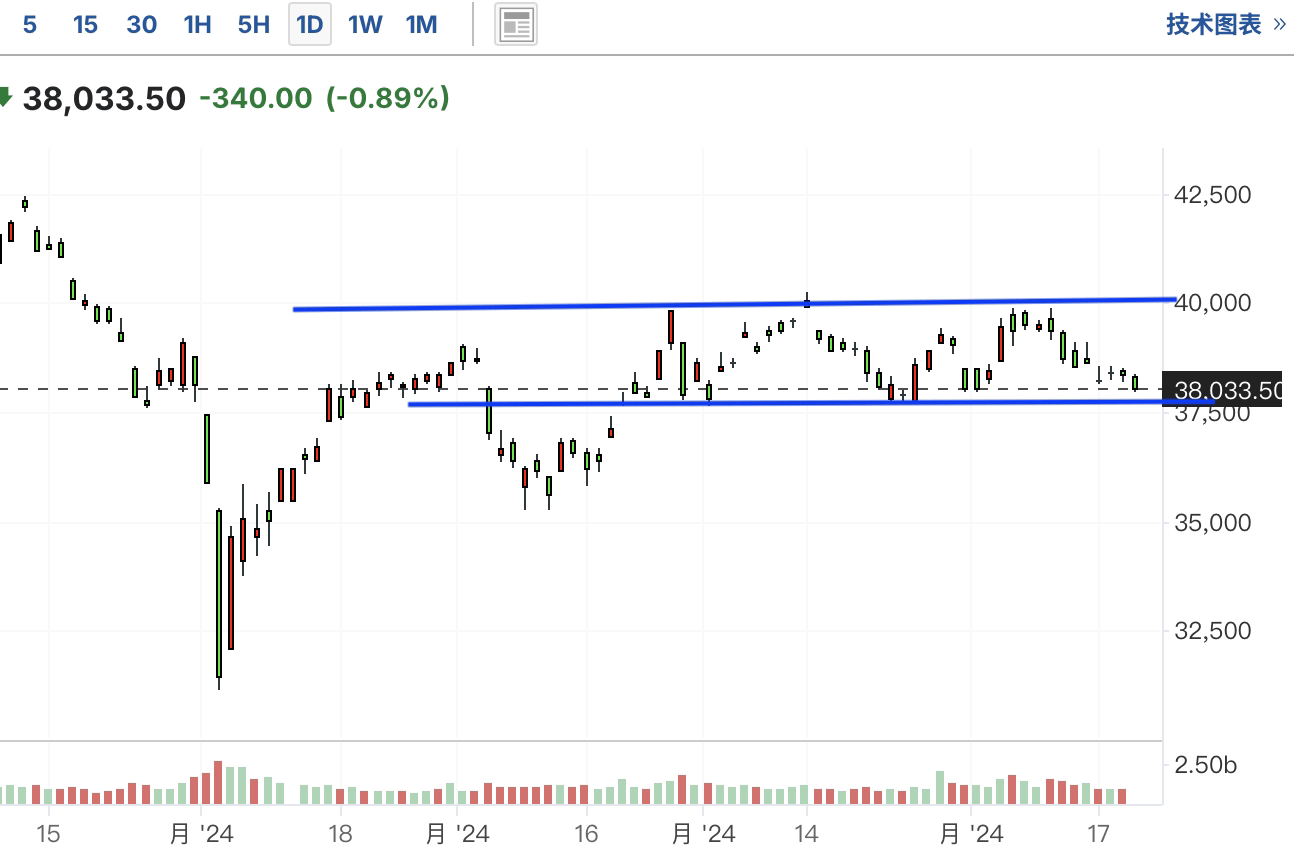Screen dimensions: 1294x854
Task: Click the 35,000 price axis label
Action: 1211,522
